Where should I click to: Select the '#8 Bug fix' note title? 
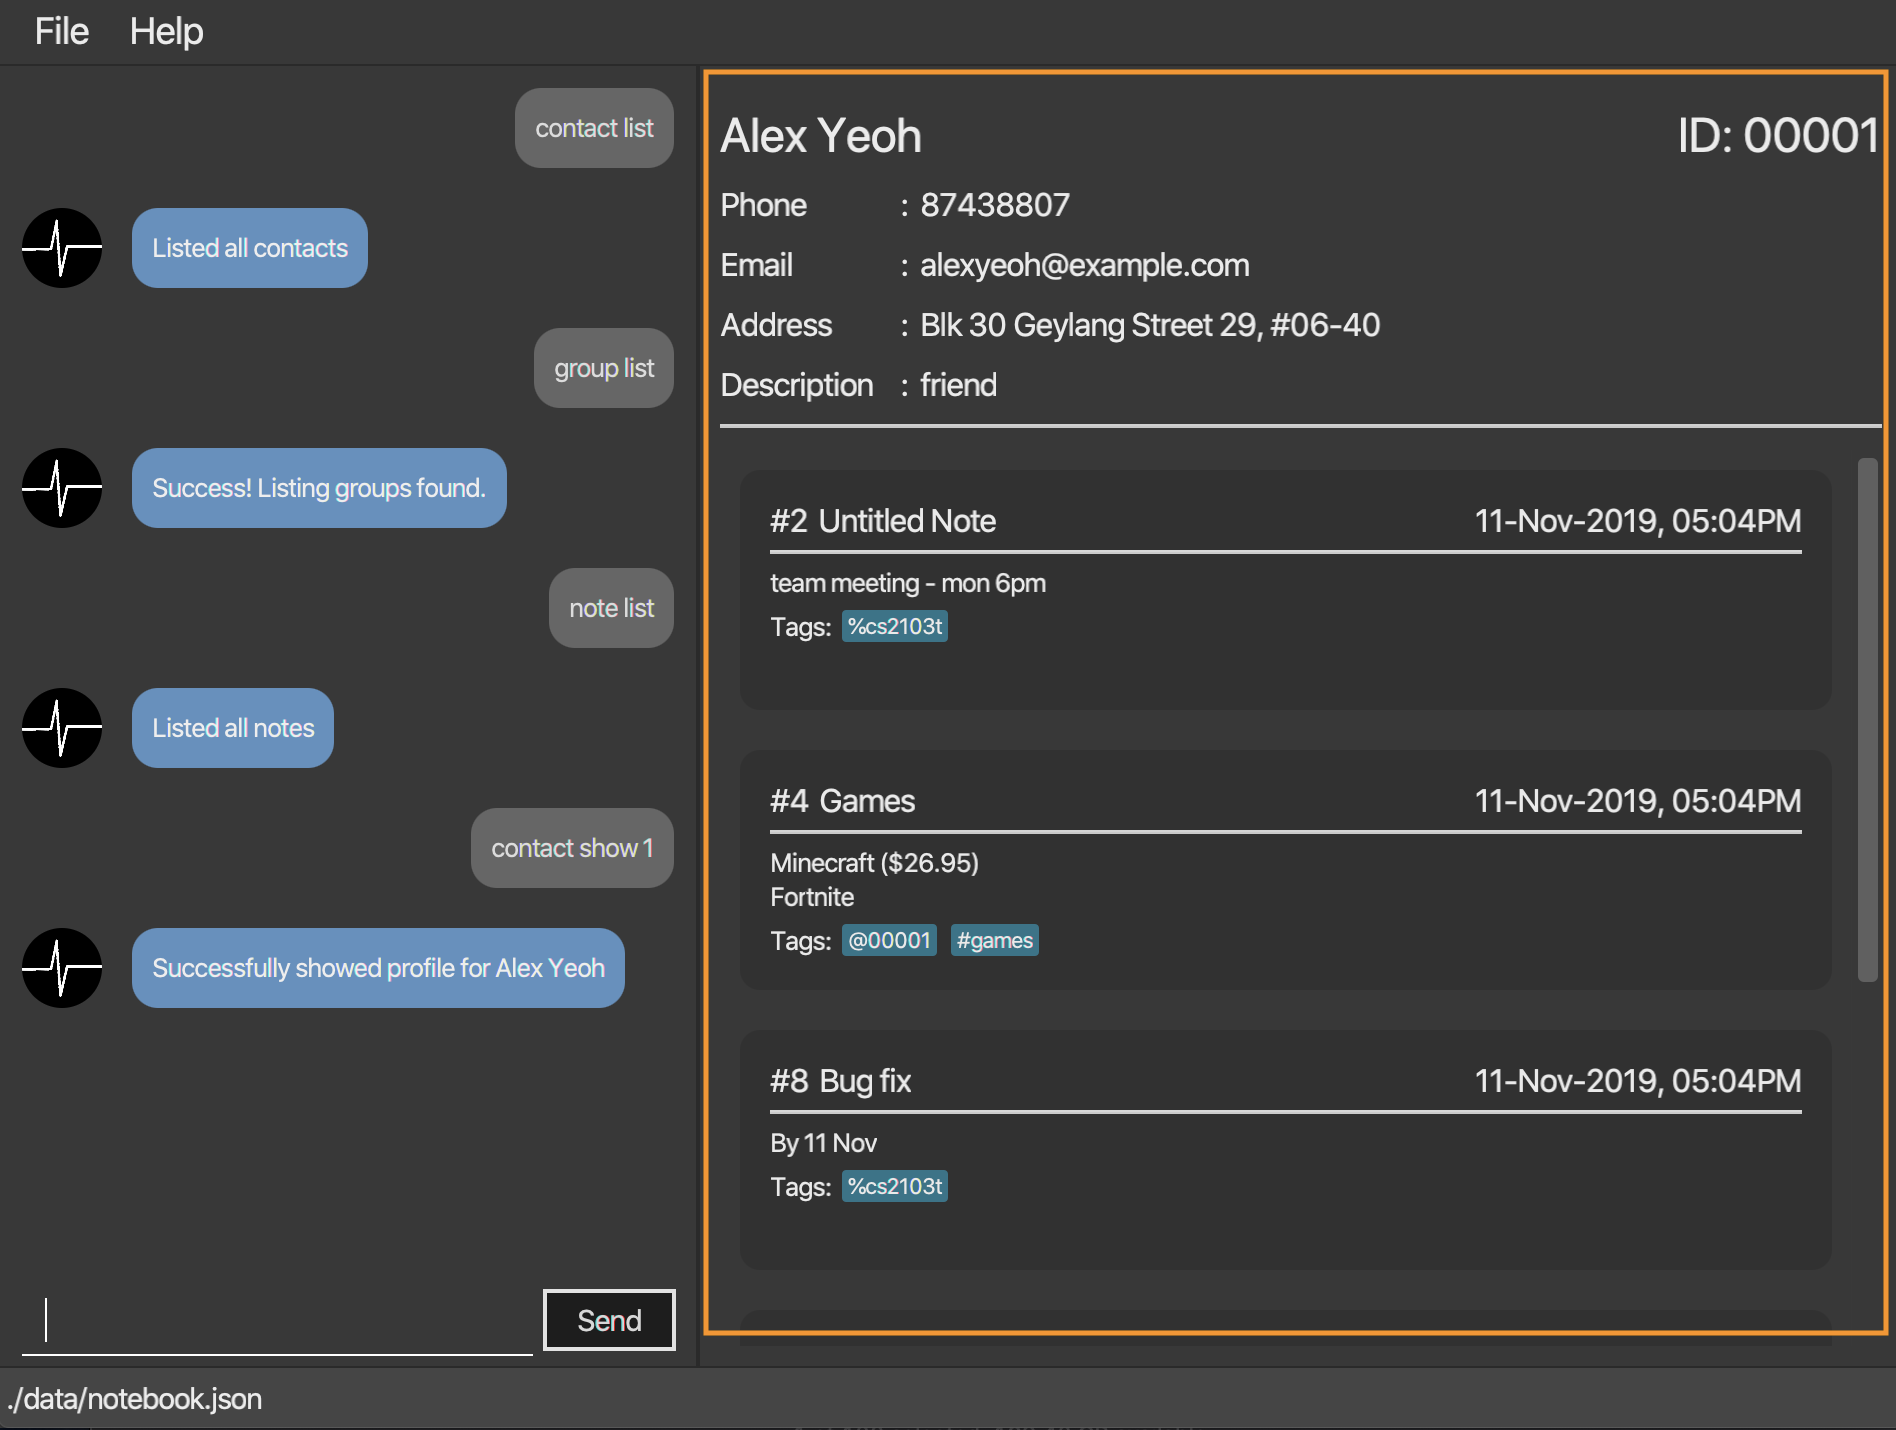coord(840,1081)
